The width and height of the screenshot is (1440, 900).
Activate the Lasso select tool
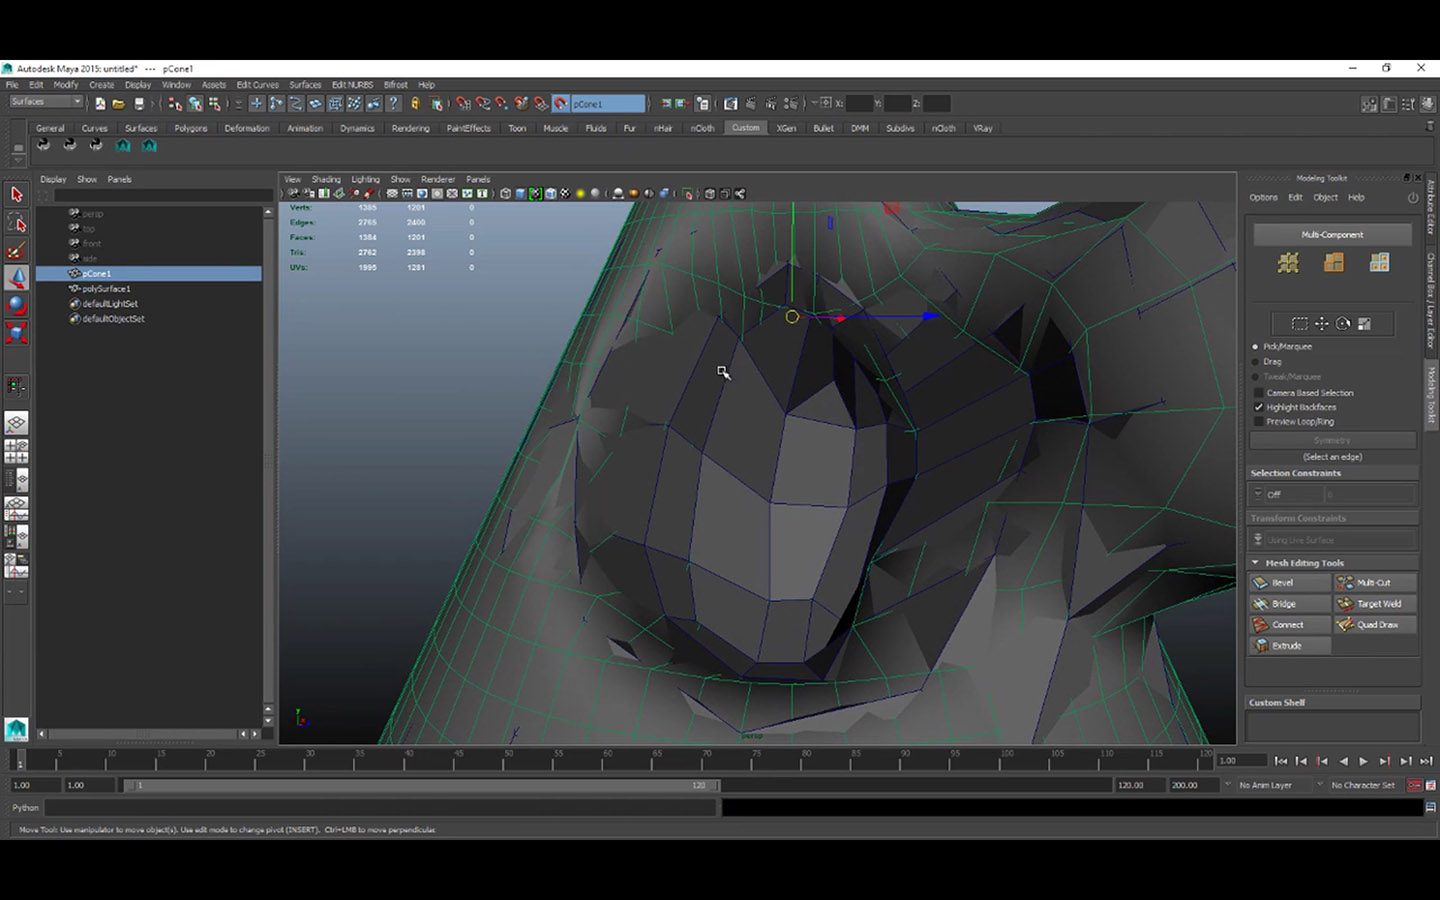click(x=16, y=222)
